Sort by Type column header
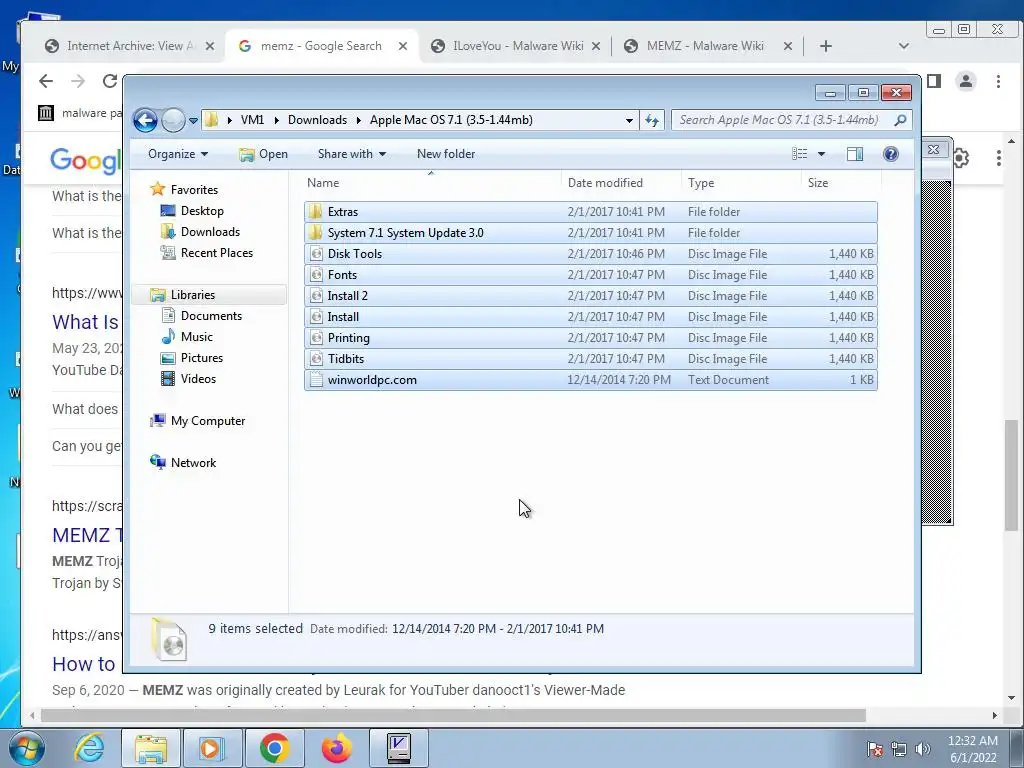Image resolution: width=1024 pixels, height=768 pixels. coord(701,183)
